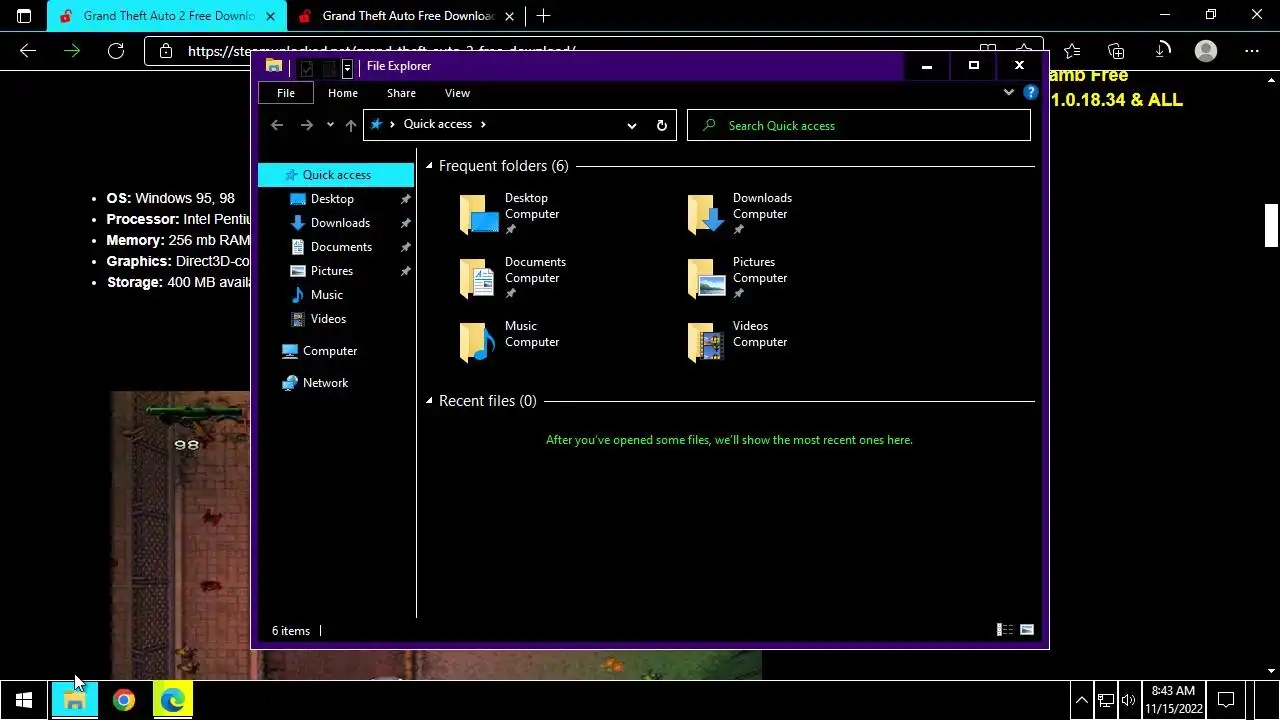The height and width of the screenshot is (720, 1280).
Task: Show browser Downloads
Action: [x=1162, y=51]
